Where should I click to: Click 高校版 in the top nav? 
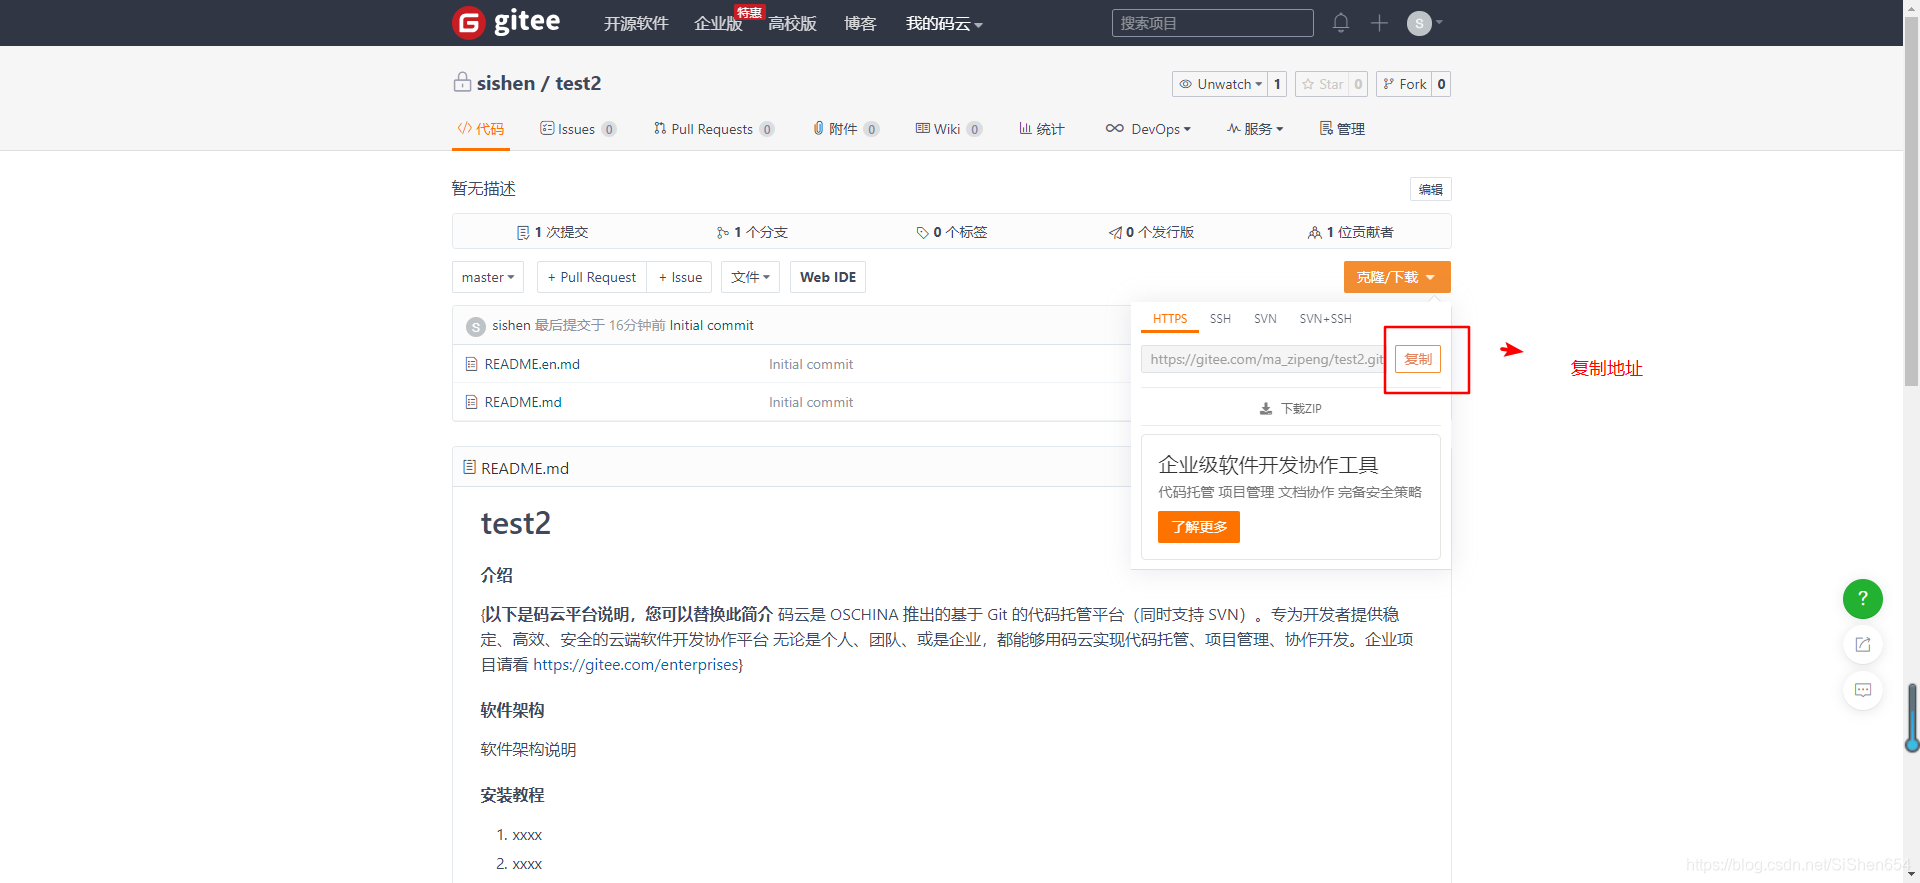click(792, 23)
